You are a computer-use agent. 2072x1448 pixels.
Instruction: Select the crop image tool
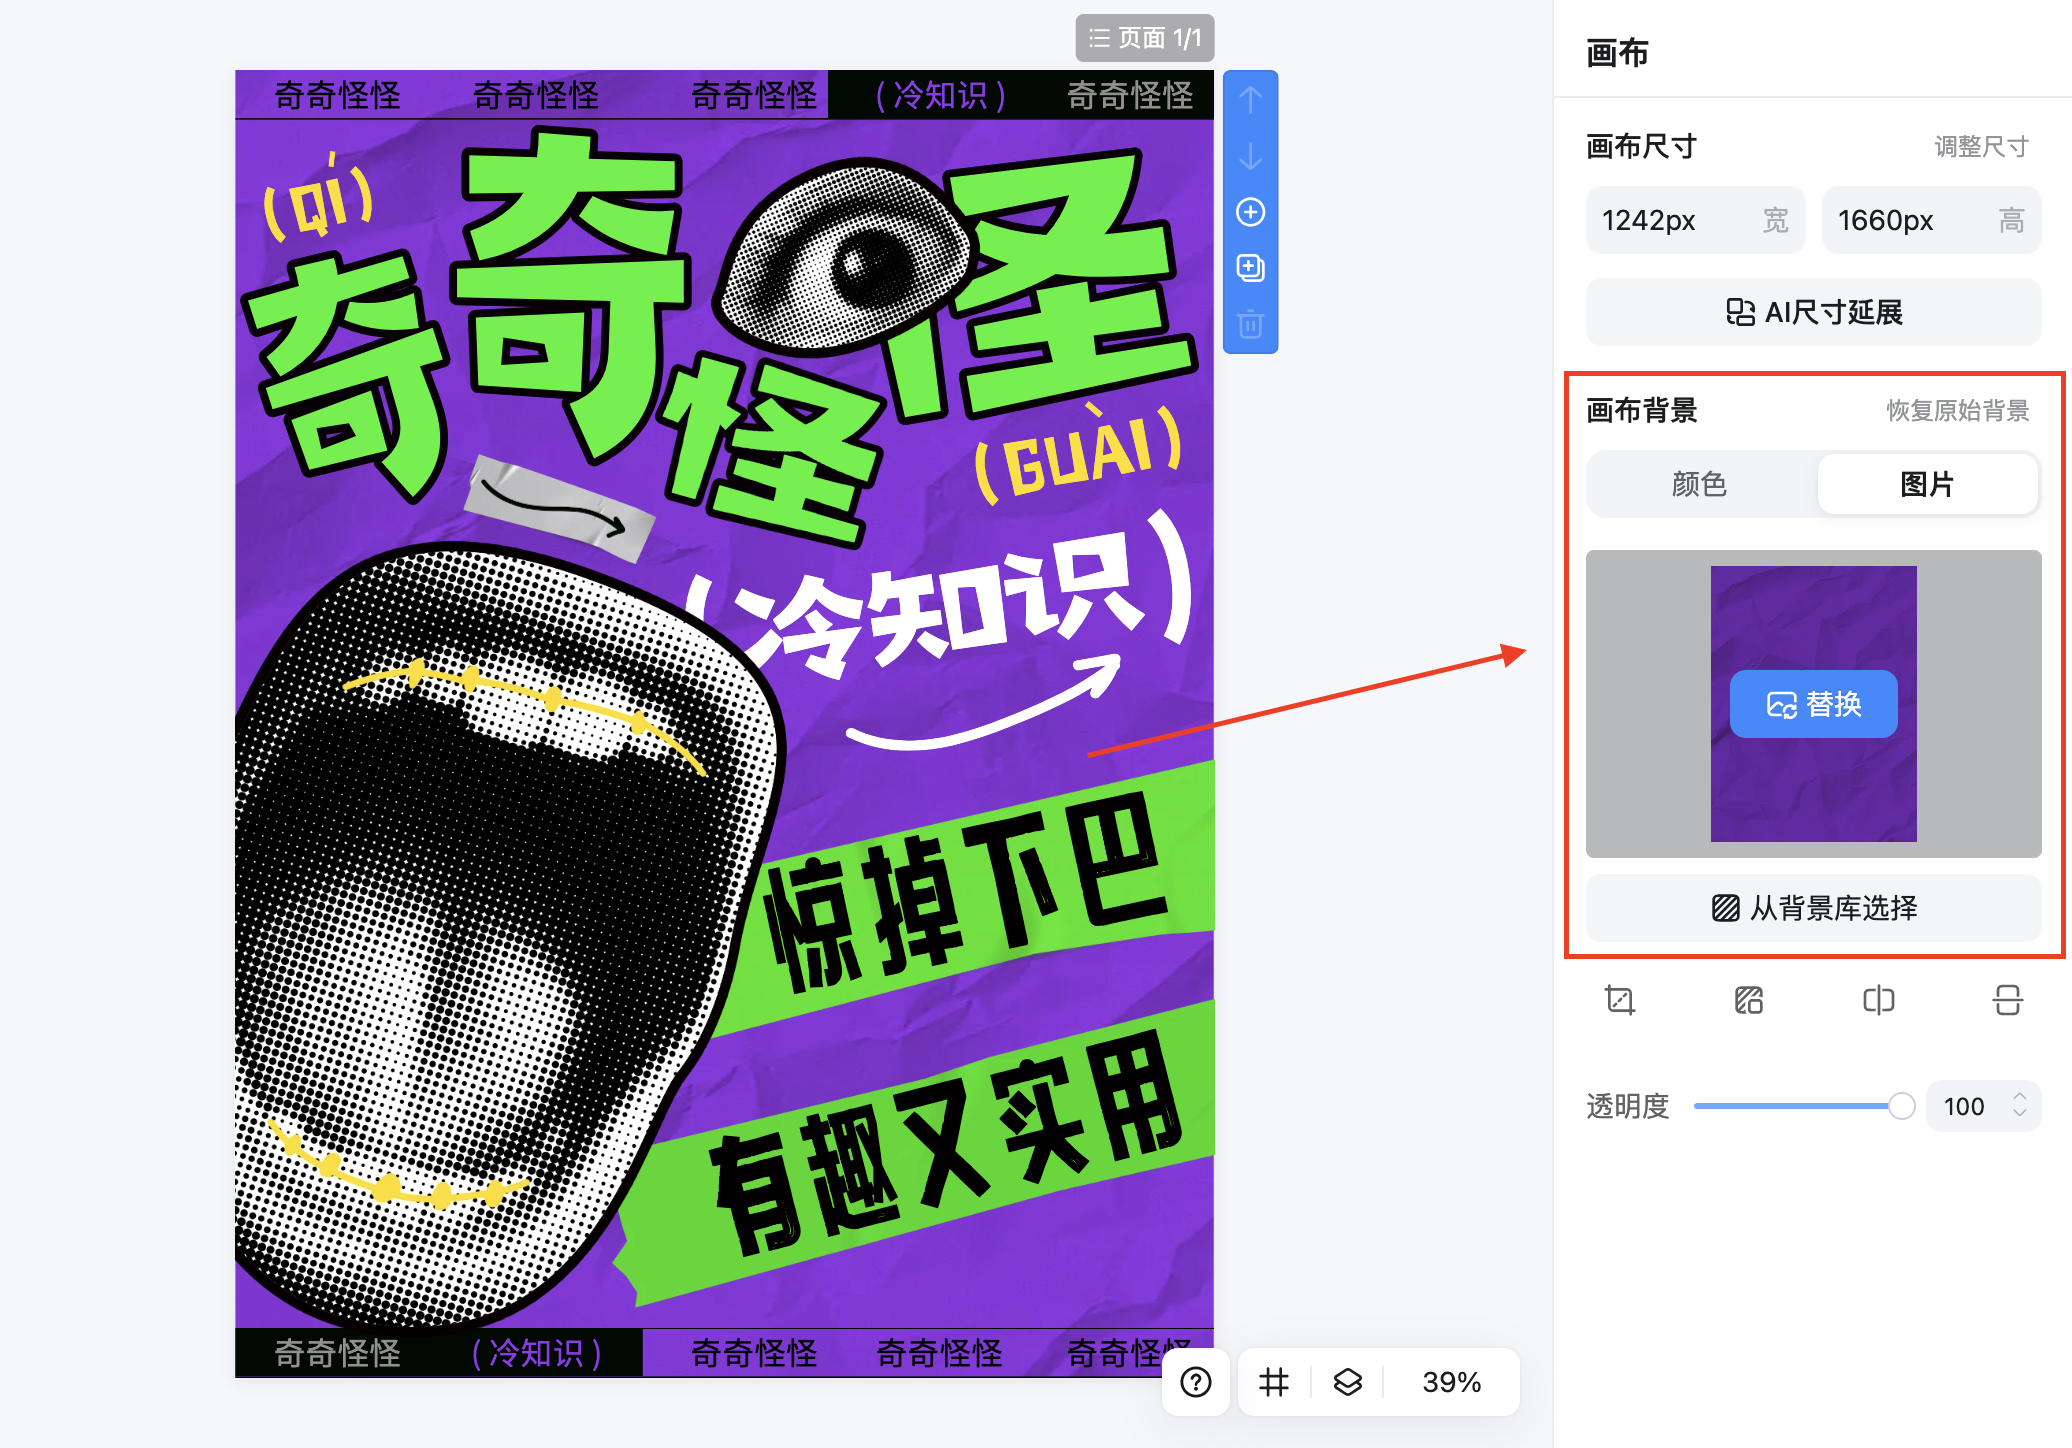[x=1618, y=1000]
